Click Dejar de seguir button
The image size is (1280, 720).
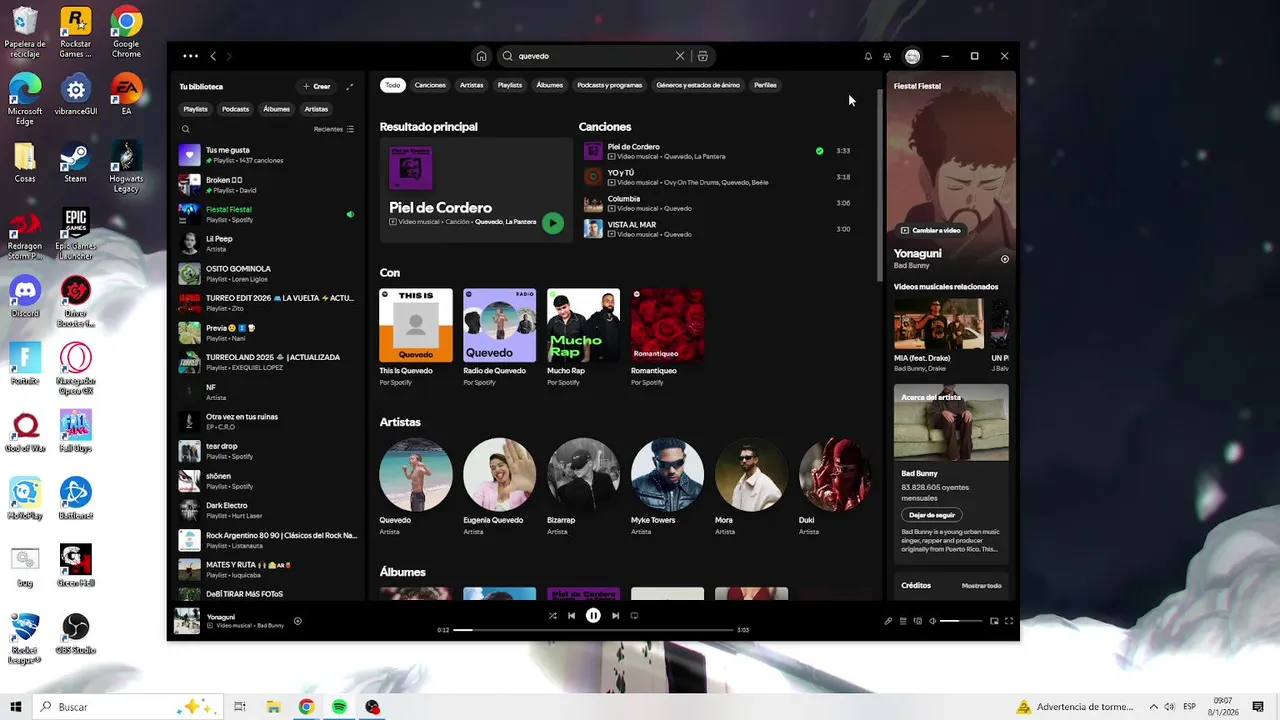point(932,515)
